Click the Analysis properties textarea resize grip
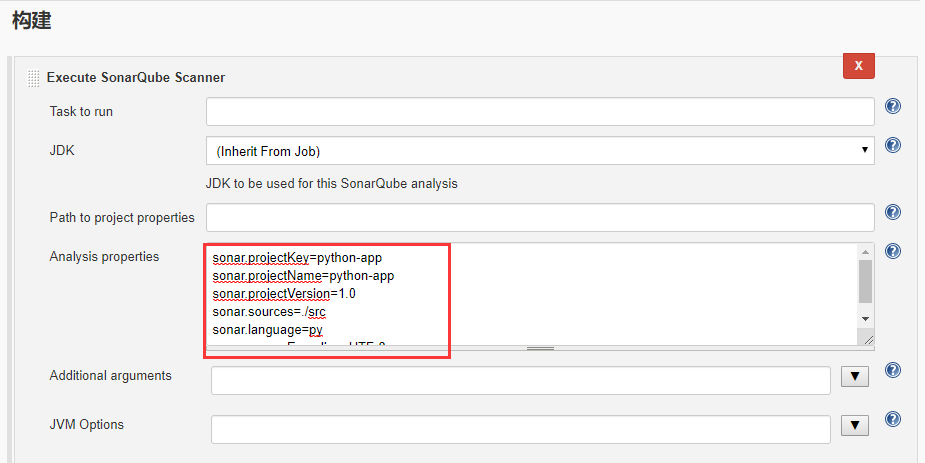Image resolution: width=925 pixels, height=463 pixels. 867,340
